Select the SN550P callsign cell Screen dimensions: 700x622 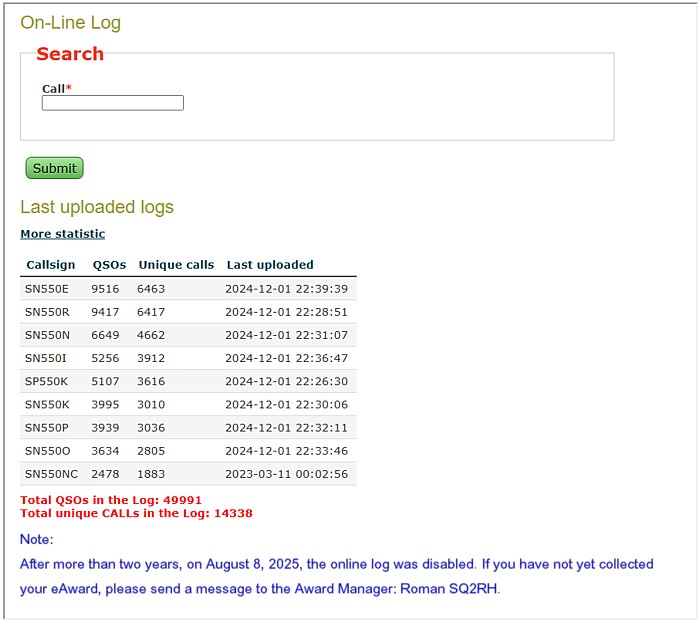tap(46, 427)
